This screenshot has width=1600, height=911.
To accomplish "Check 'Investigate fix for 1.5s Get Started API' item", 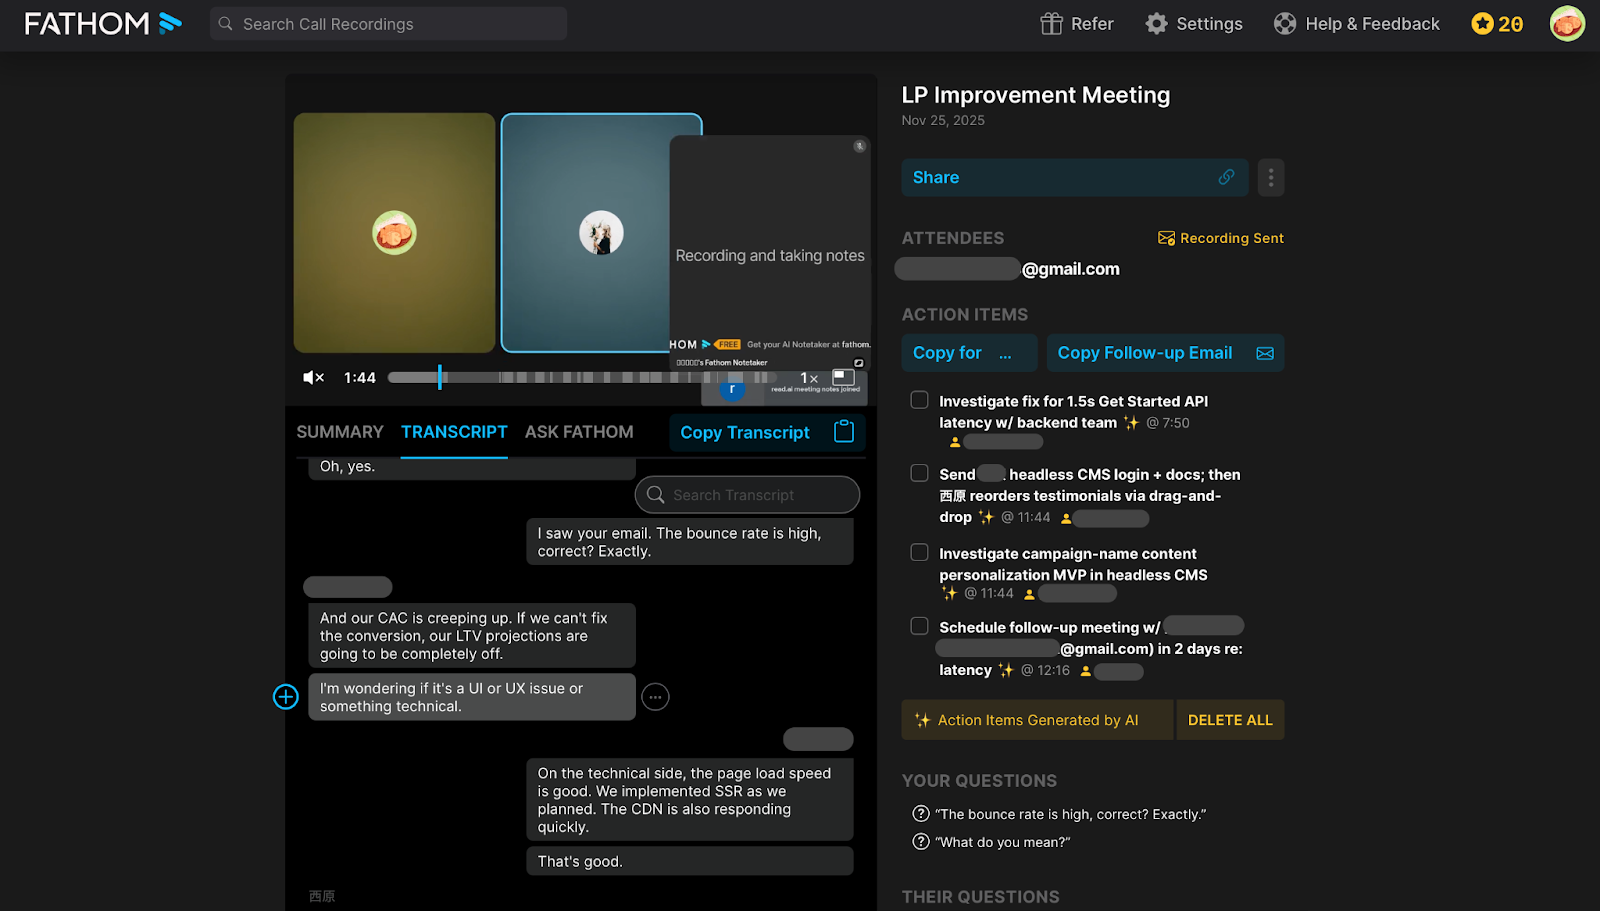I will pyautogui.click(x=919, y=400).
